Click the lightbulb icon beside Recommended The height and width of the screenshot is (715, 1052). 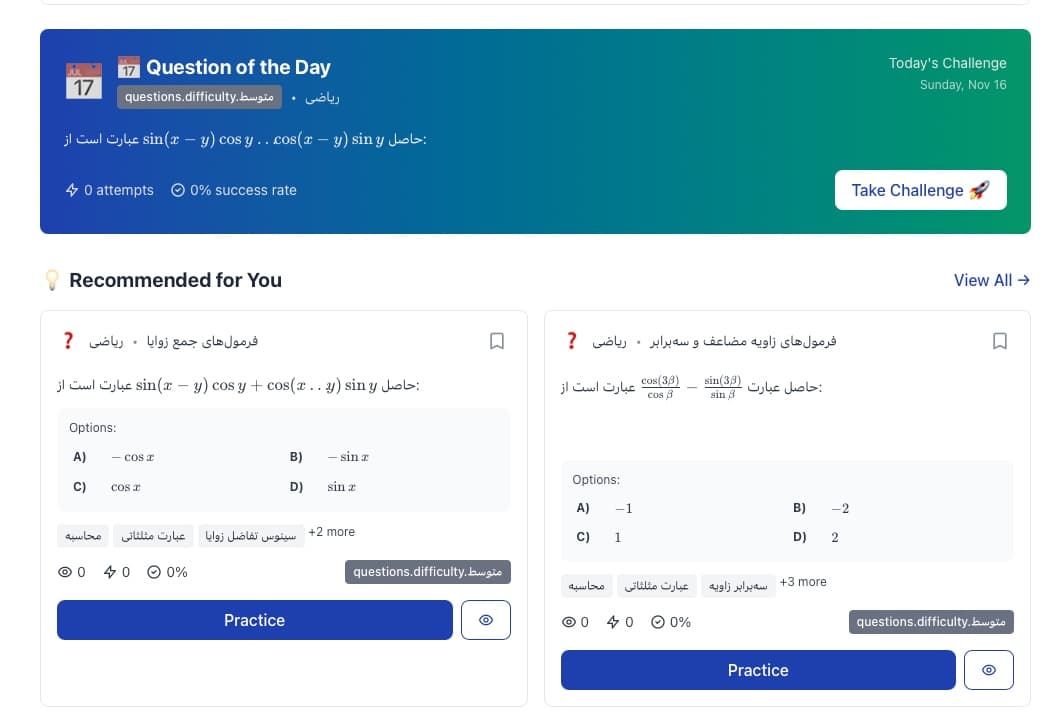[53, 281]
